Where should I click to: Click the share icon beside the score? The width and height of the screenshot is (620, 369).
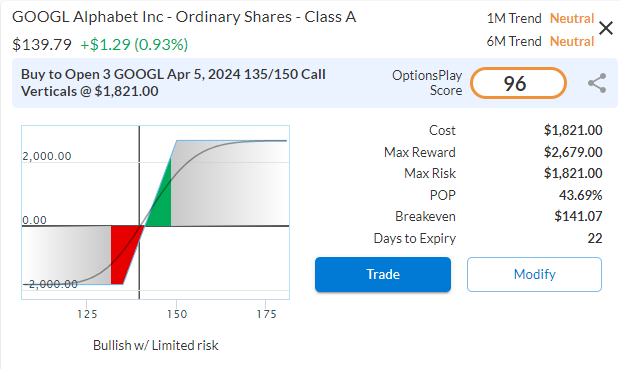[x=597, y=83]
